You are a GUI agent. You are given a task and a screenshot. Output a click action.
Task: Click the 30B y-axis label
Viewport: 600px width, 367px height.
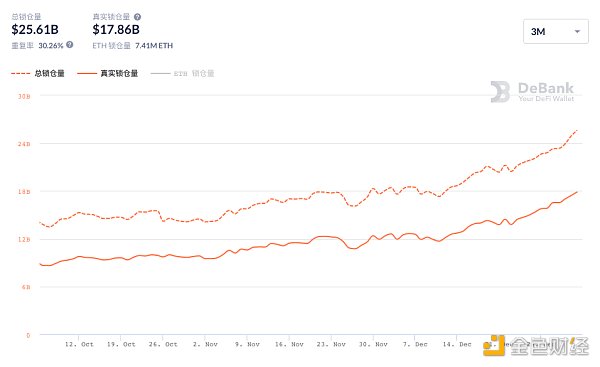[24, 96]
